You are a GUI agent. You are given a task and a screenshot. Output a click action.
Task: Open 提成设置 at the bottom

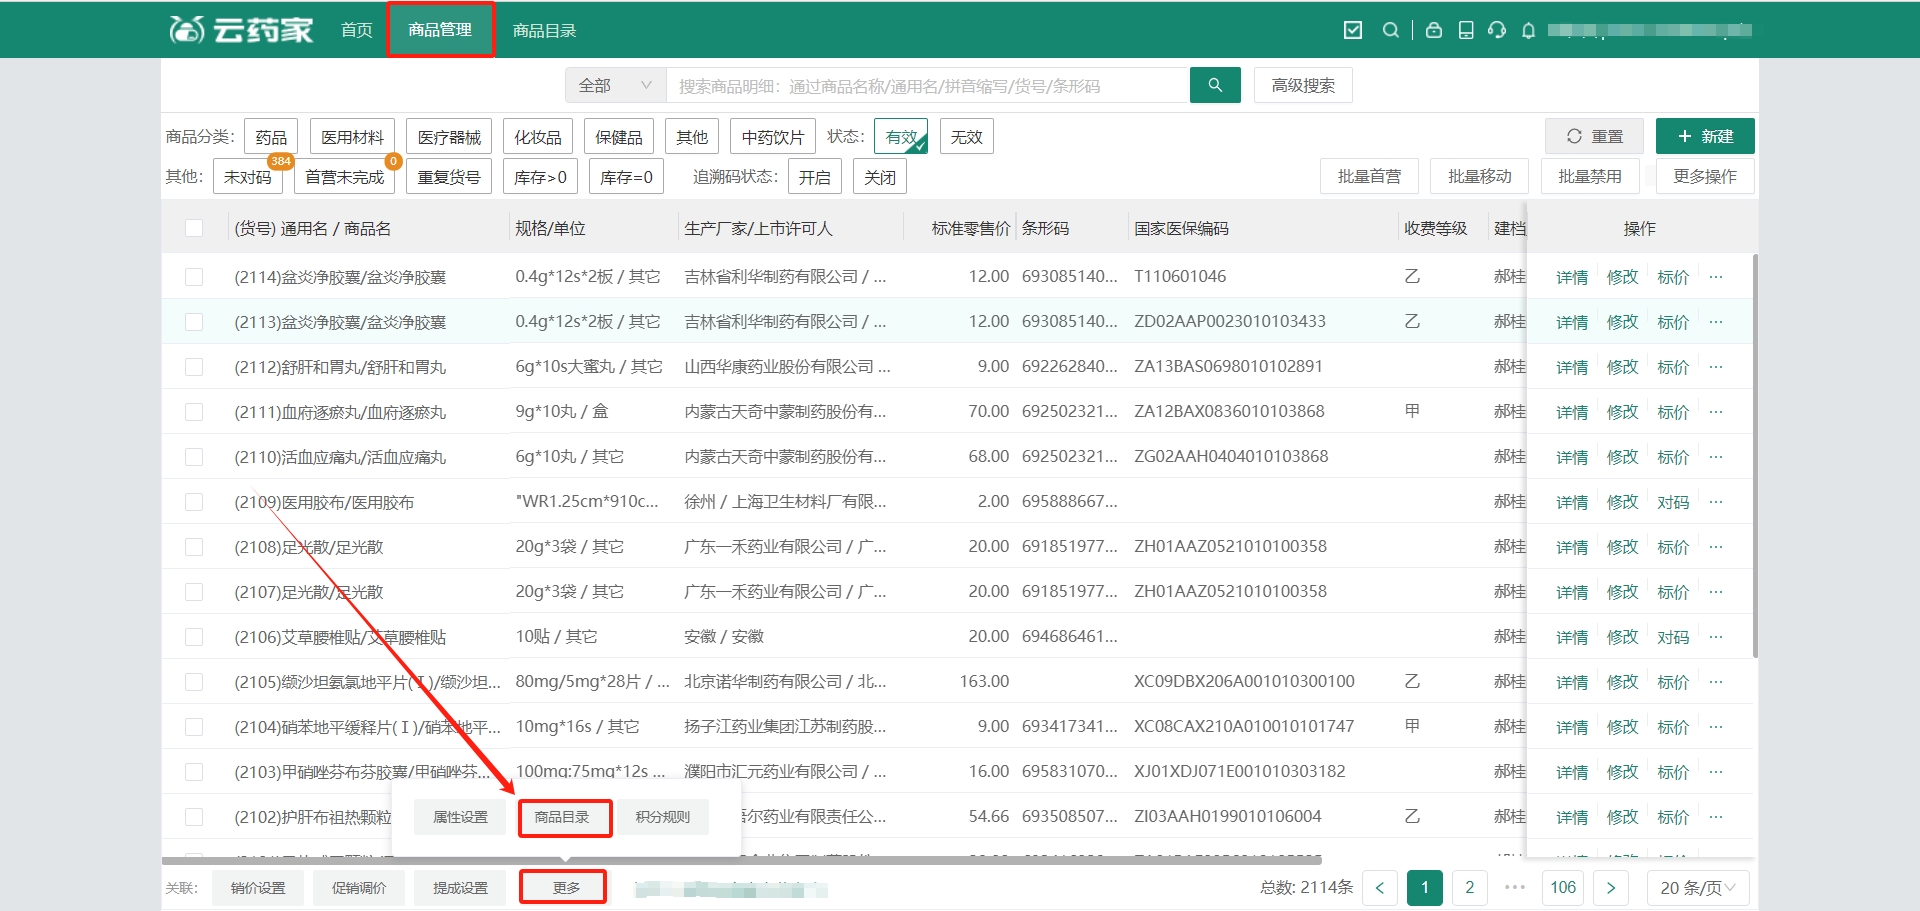(460, 887)
